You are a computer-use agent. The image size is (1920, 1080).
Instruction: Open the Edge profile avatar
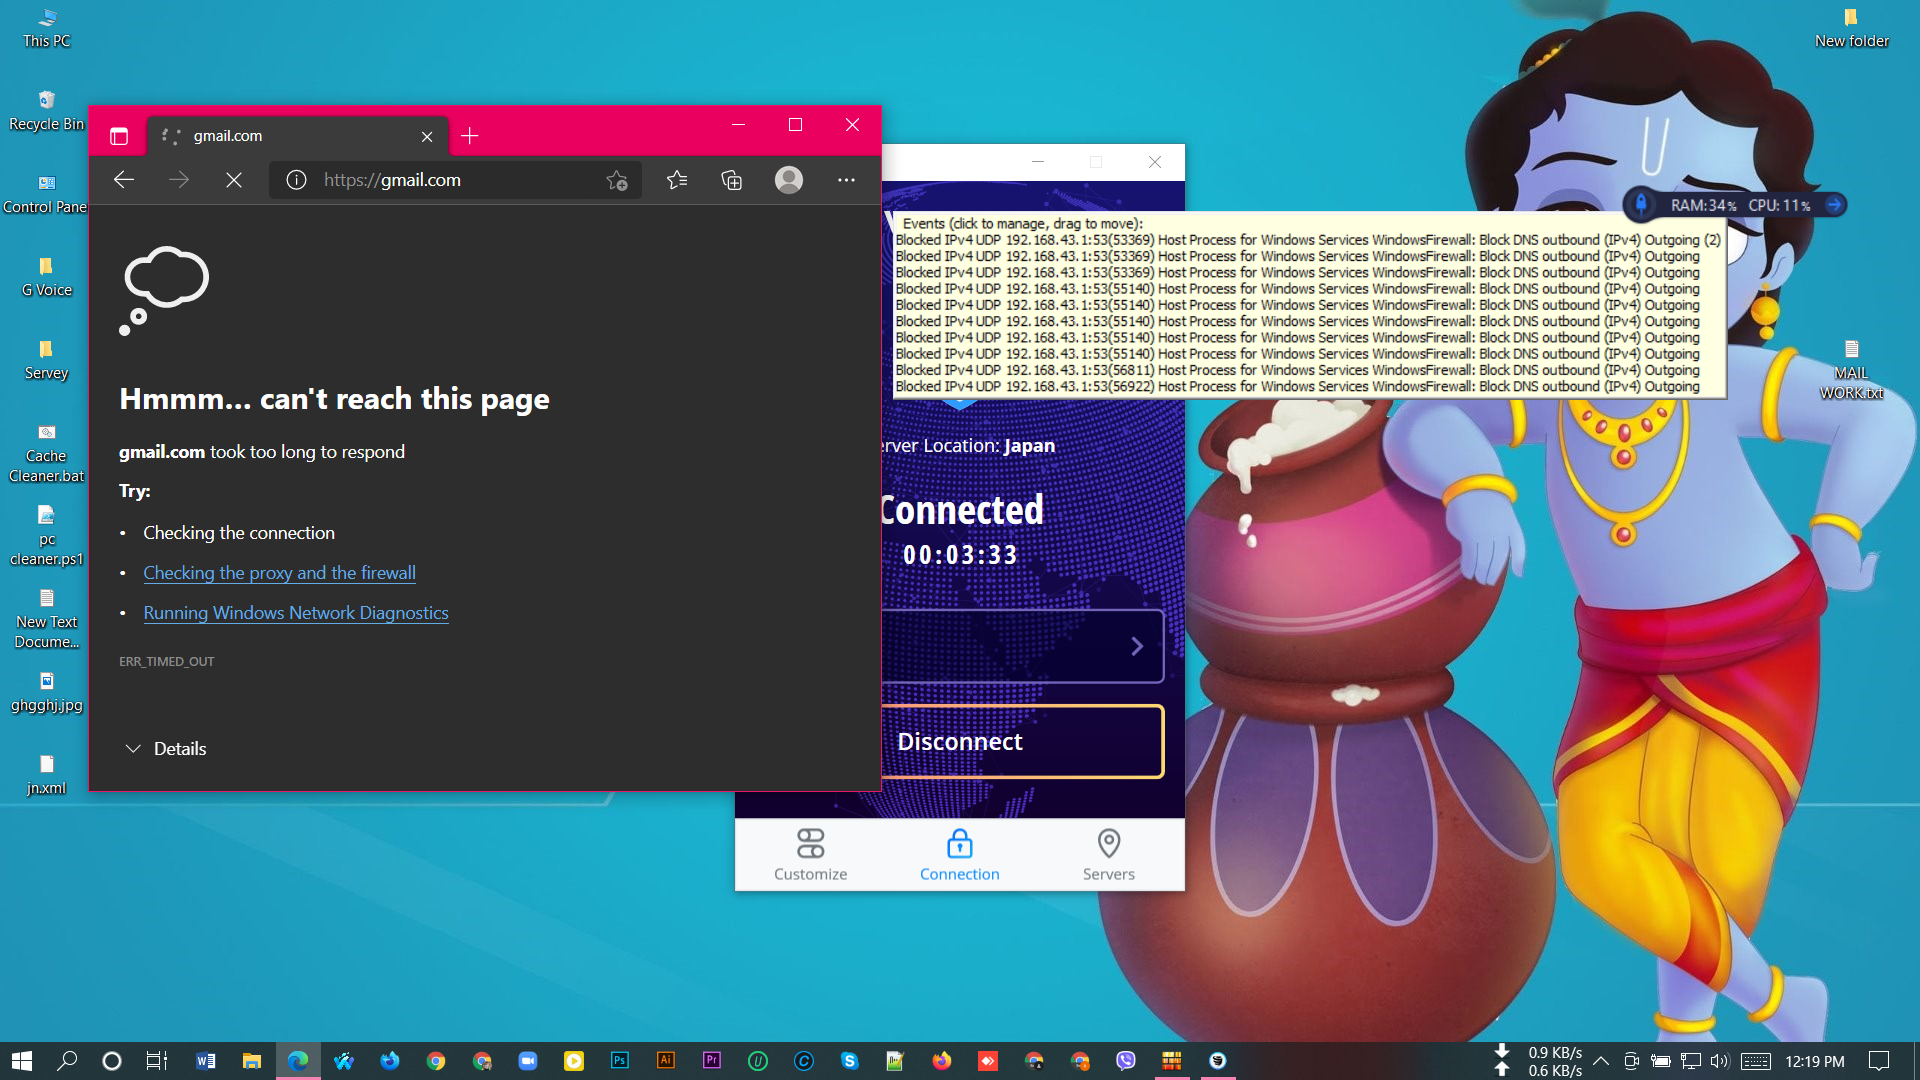point(789,180)
